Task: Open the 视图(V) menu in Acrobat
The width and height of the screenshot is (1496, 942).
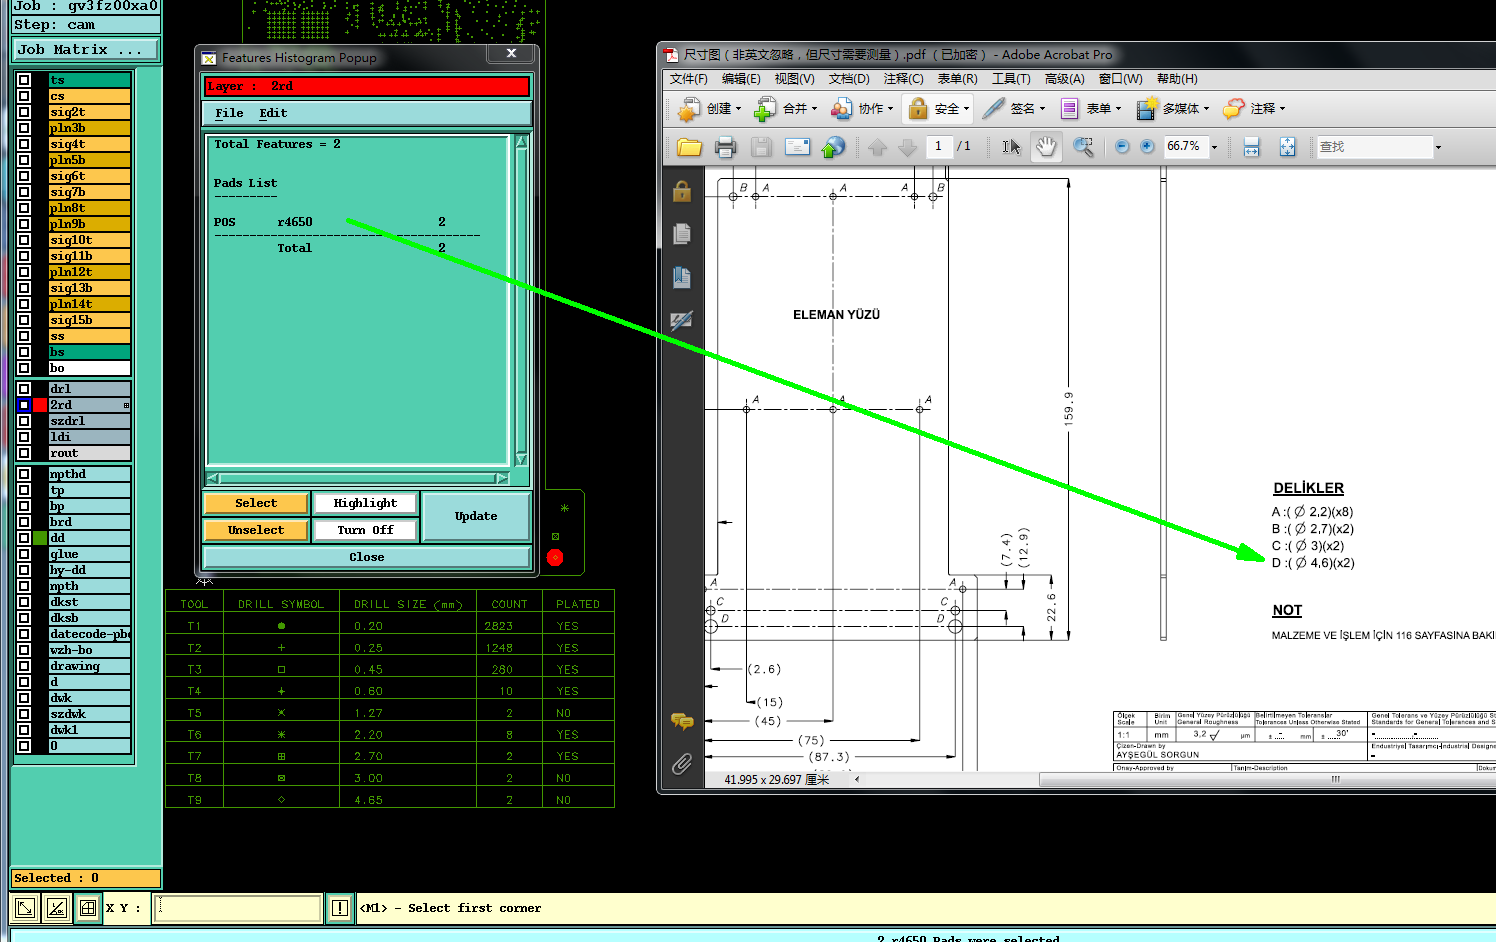Action: click(795, 79)
